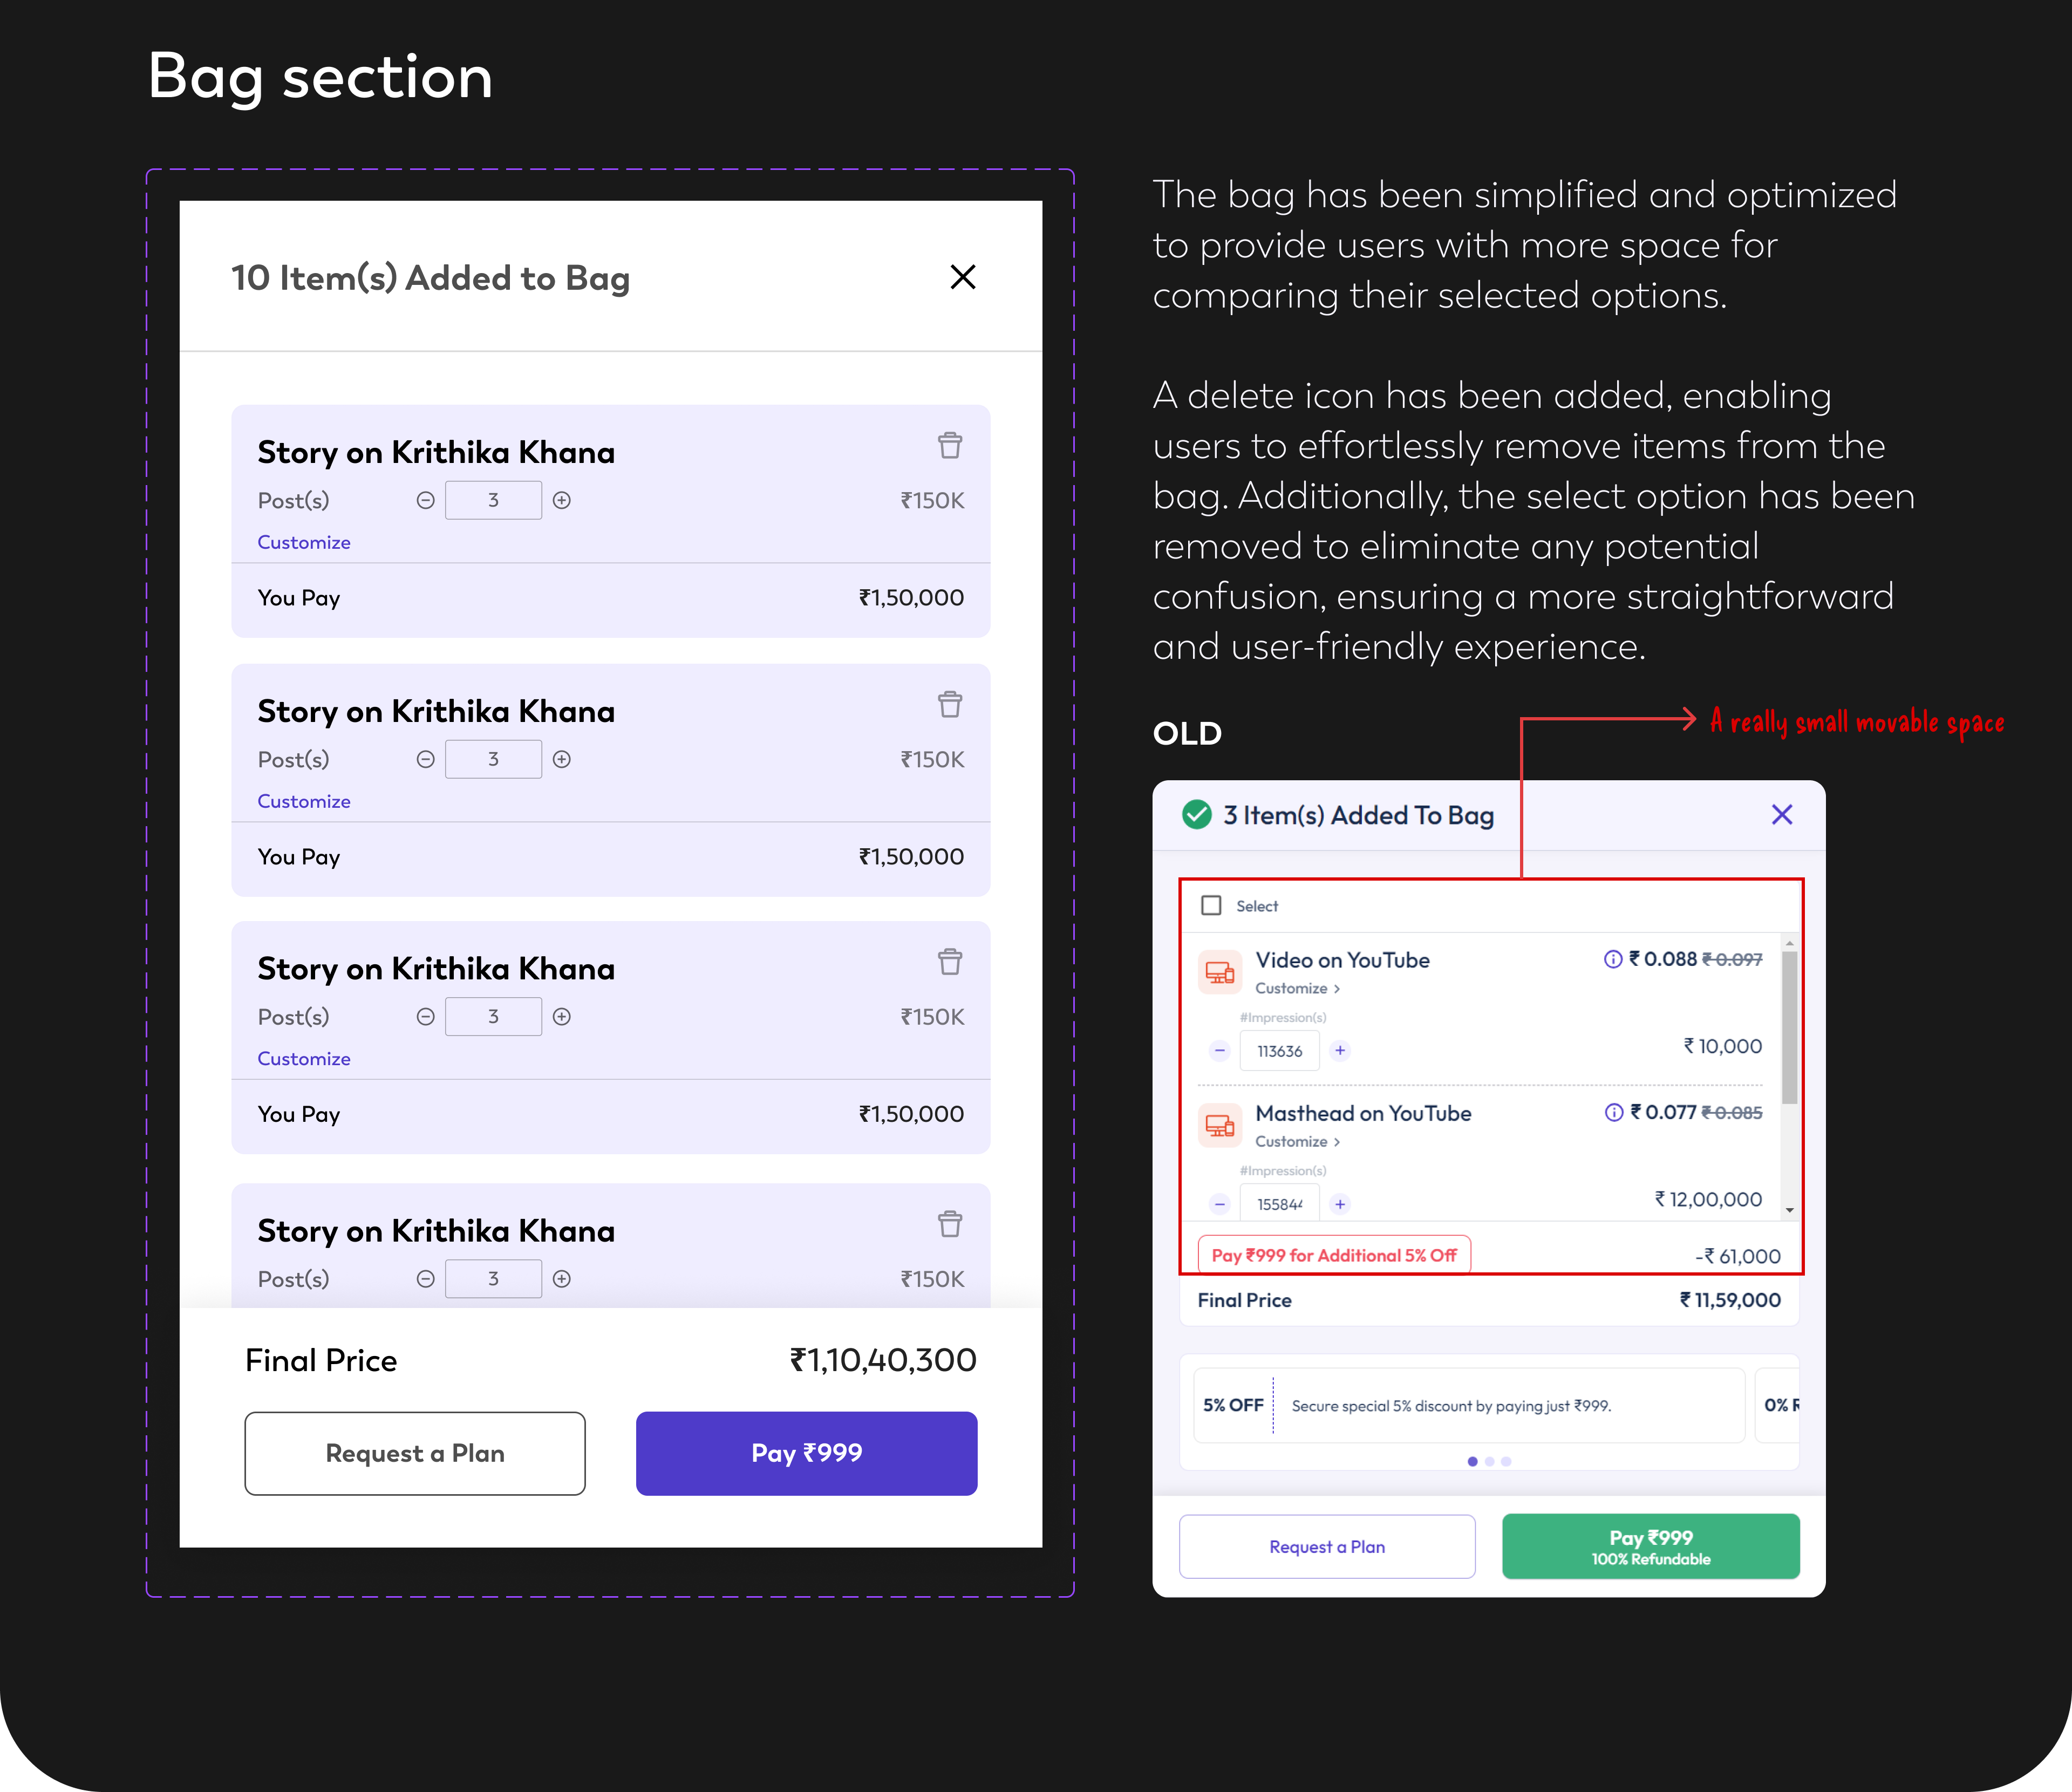The width and height of the screenshot is (2072, 1792).
Task: Increase posts in the first Story card
Action: (x=562, y=500)
